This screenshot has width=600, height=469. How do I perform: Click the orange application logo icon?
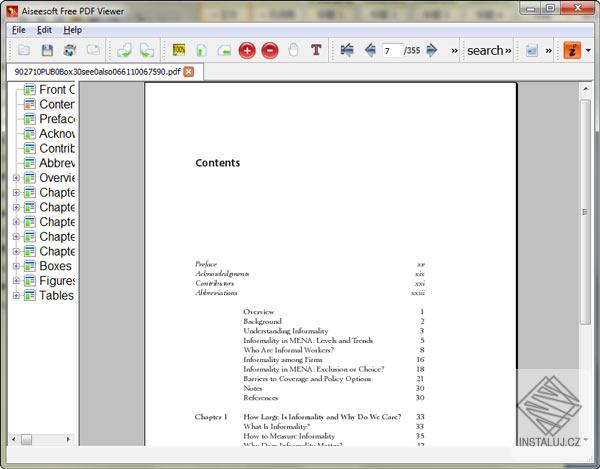[572, 50]
